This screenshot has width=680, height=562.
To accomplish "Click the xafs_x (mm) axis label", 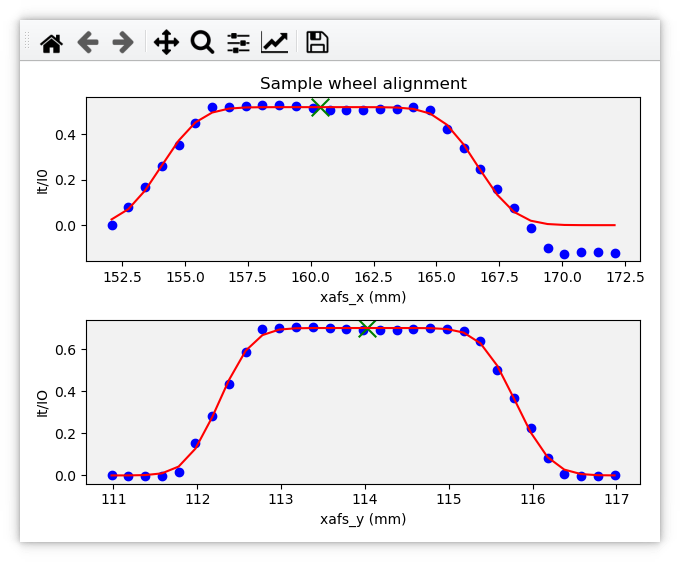I will (363, 297).
